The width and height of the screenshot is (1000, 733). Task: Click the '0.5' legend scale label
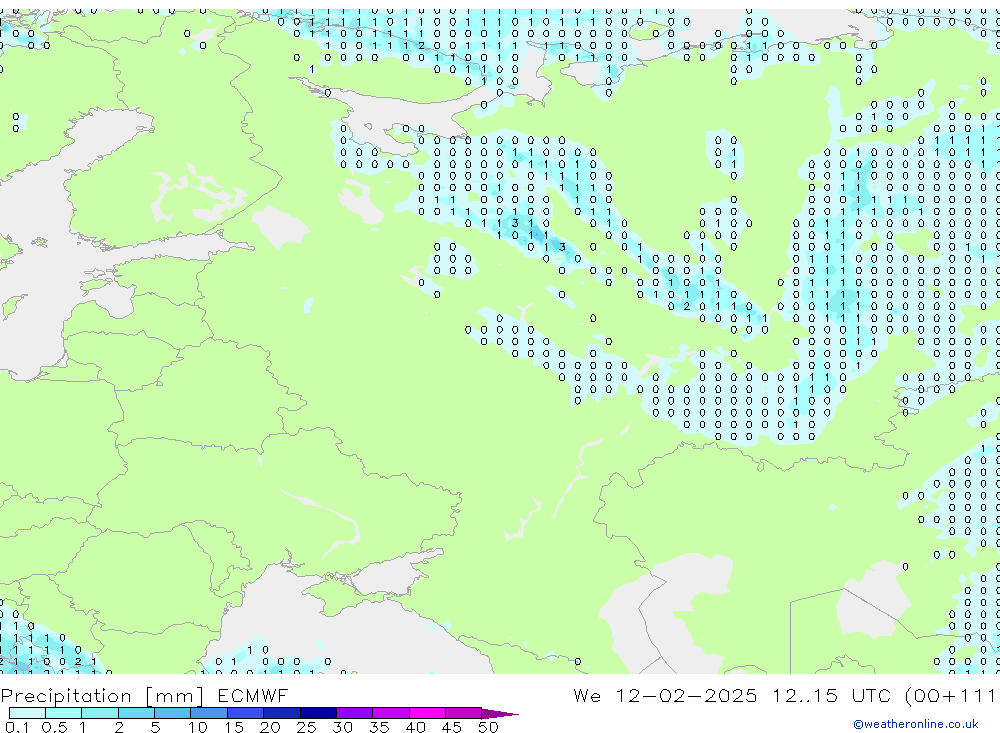[54, 727]
